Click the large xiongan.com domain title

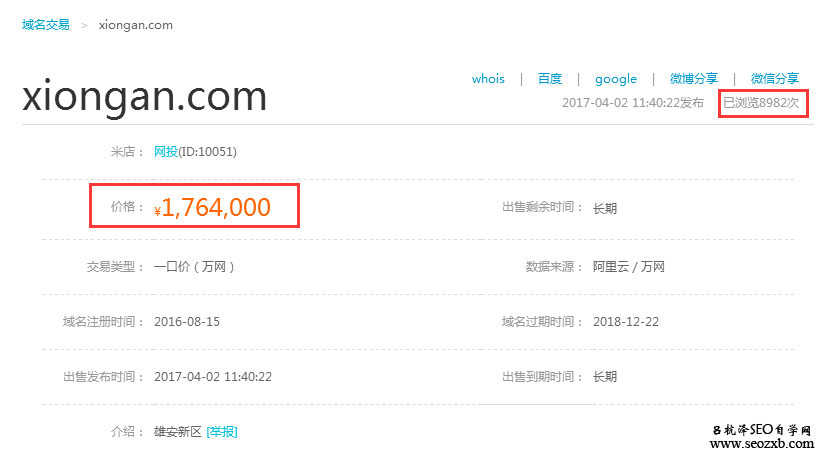click(145, 97)
